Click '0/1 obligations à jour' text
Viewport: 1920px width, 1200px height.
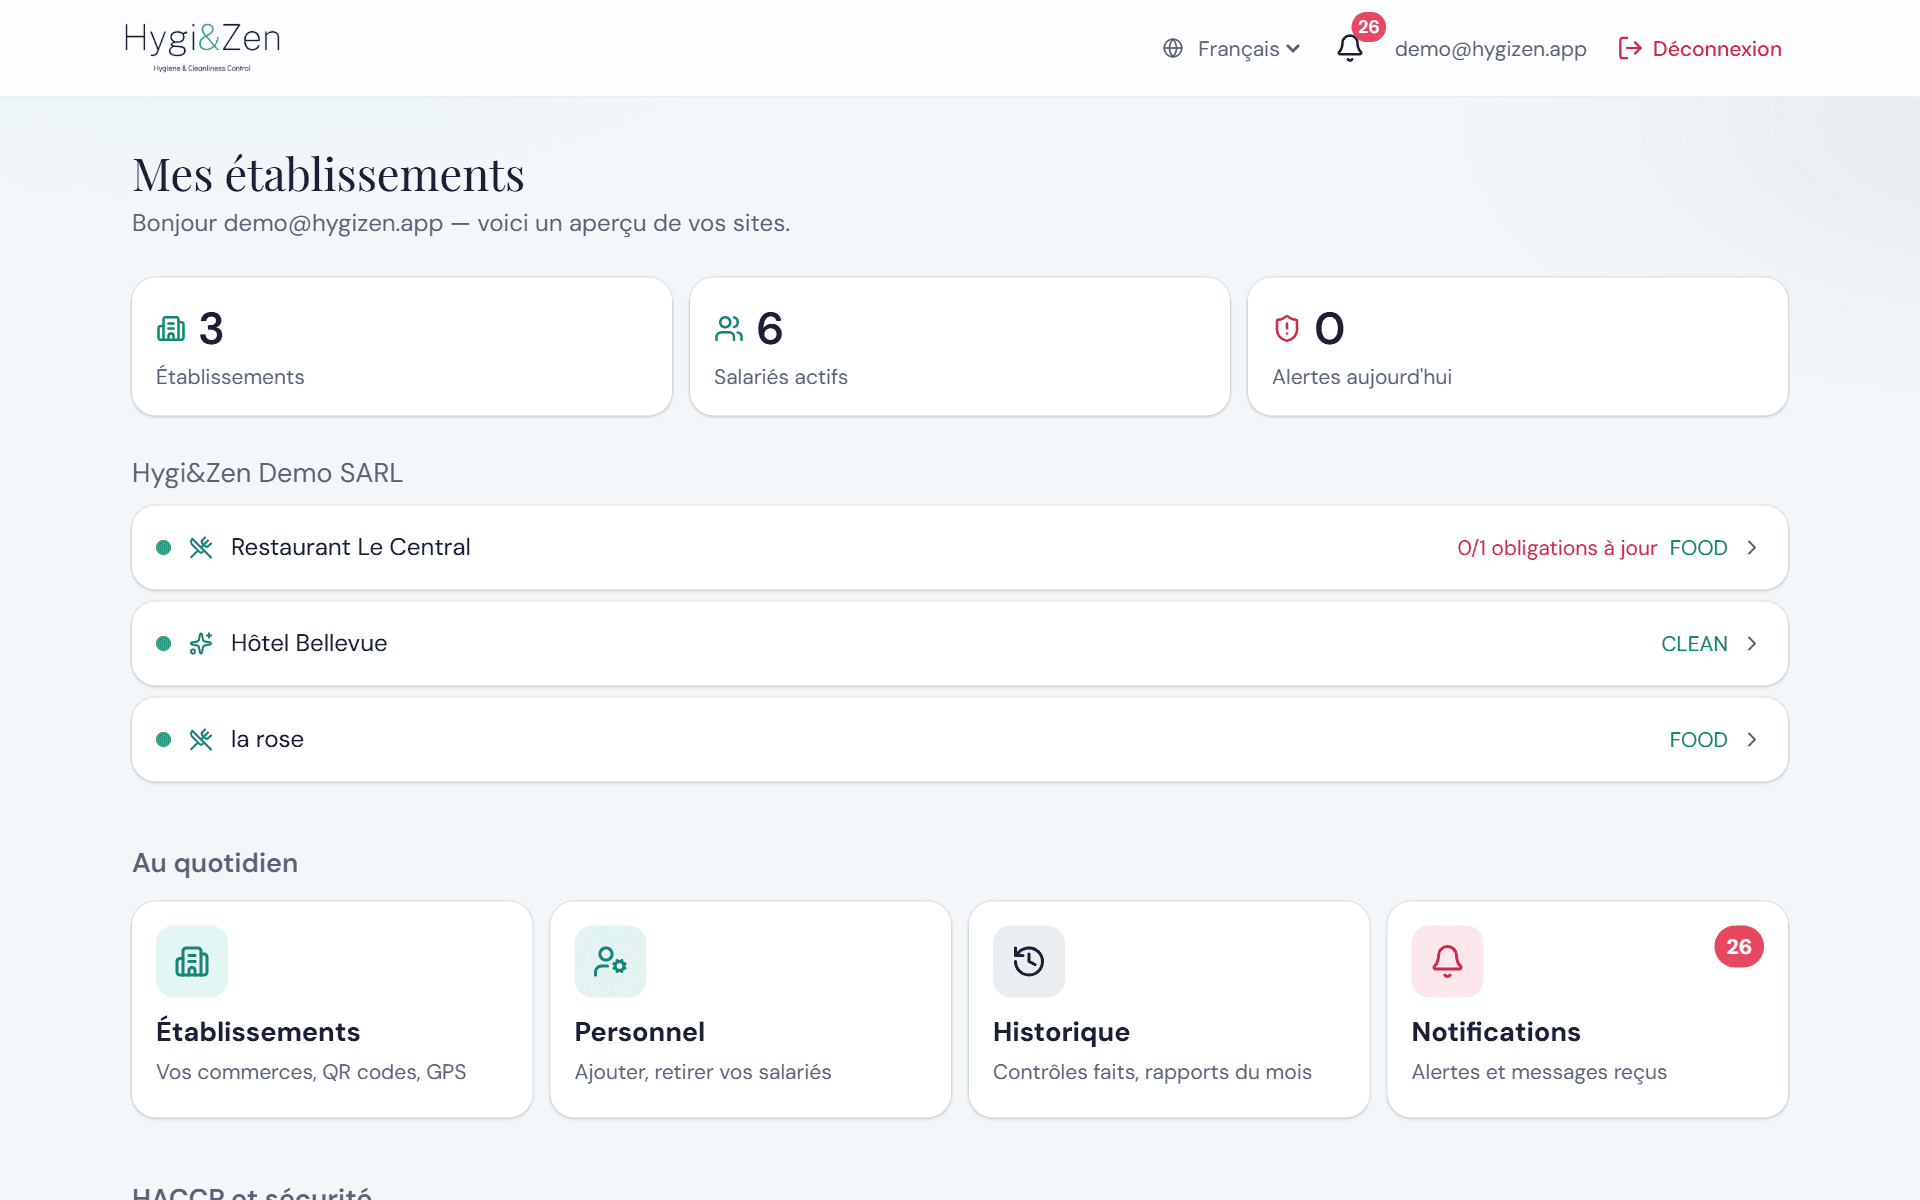click(x=1557, y=547)
